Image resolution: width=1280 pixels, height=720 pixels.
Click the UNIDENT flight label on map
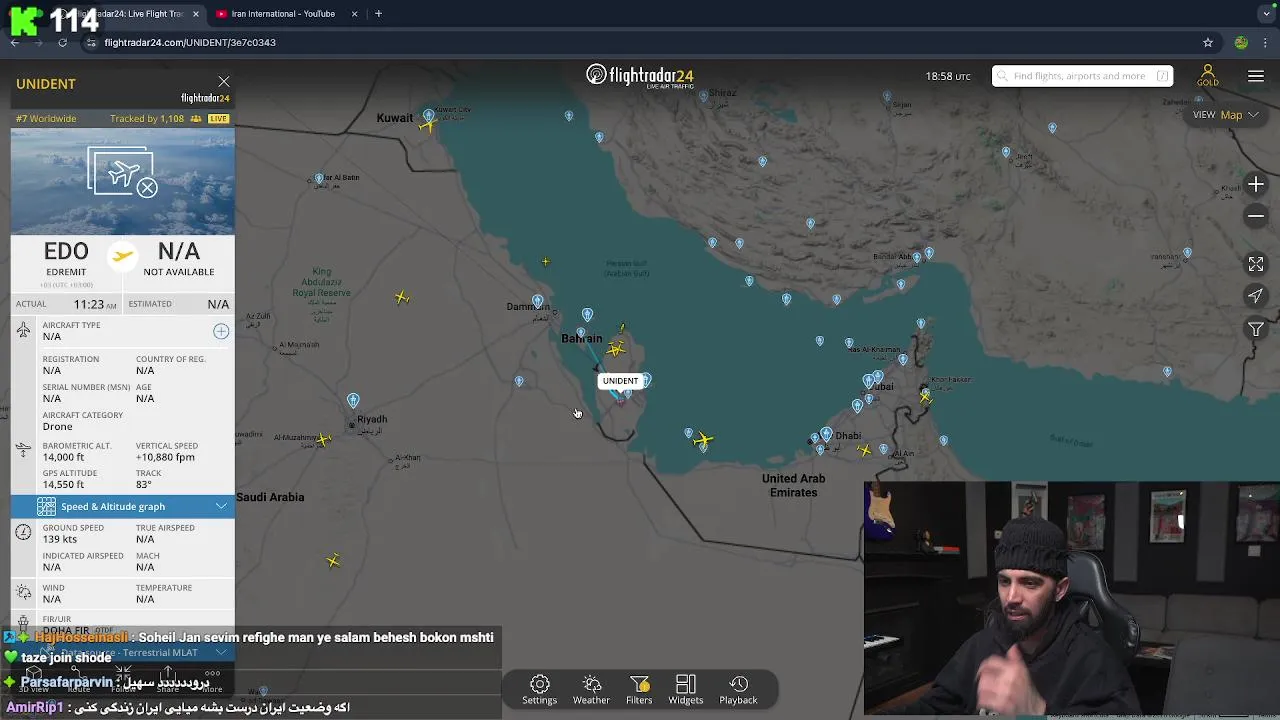[620, 381]
